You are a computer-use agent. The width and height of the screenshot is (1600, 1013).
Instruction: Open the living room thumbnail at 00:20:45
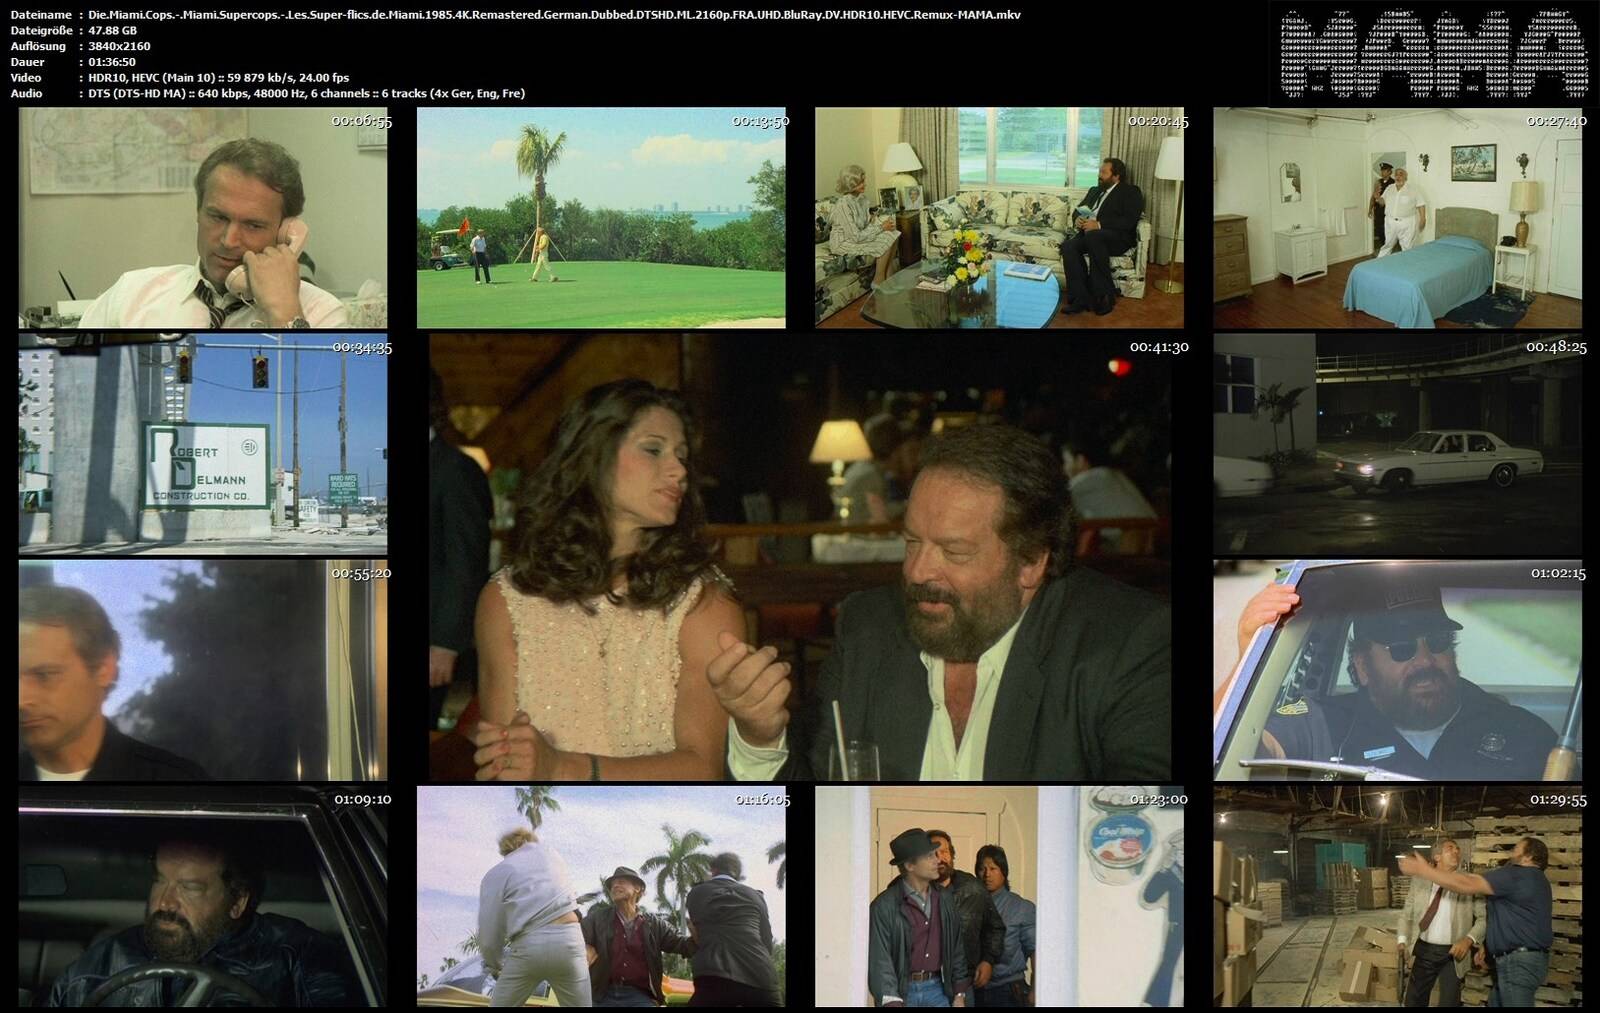(x=999, y=218)
